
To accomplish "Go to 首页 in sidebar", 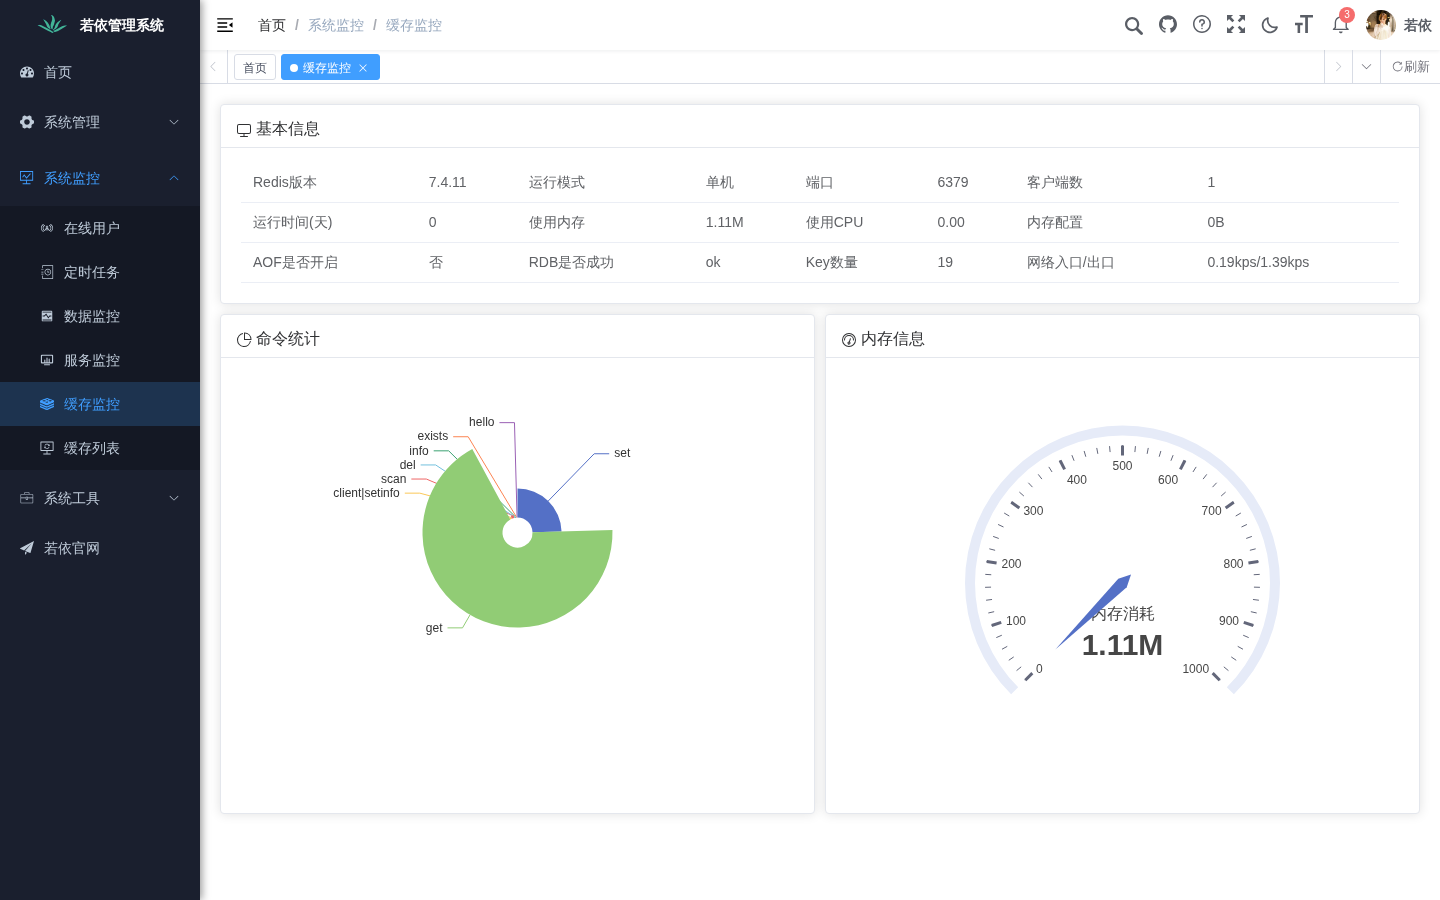I will click(x=100, y=72).
